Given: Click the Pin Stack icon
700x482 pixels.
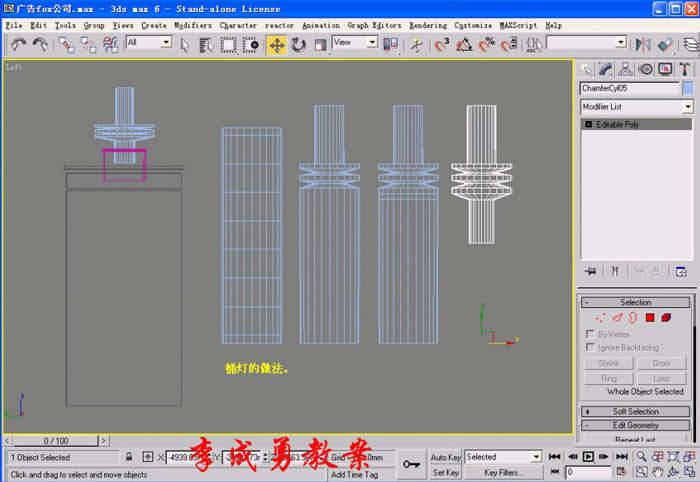Looking at the screenshot, I should point(591,271).
